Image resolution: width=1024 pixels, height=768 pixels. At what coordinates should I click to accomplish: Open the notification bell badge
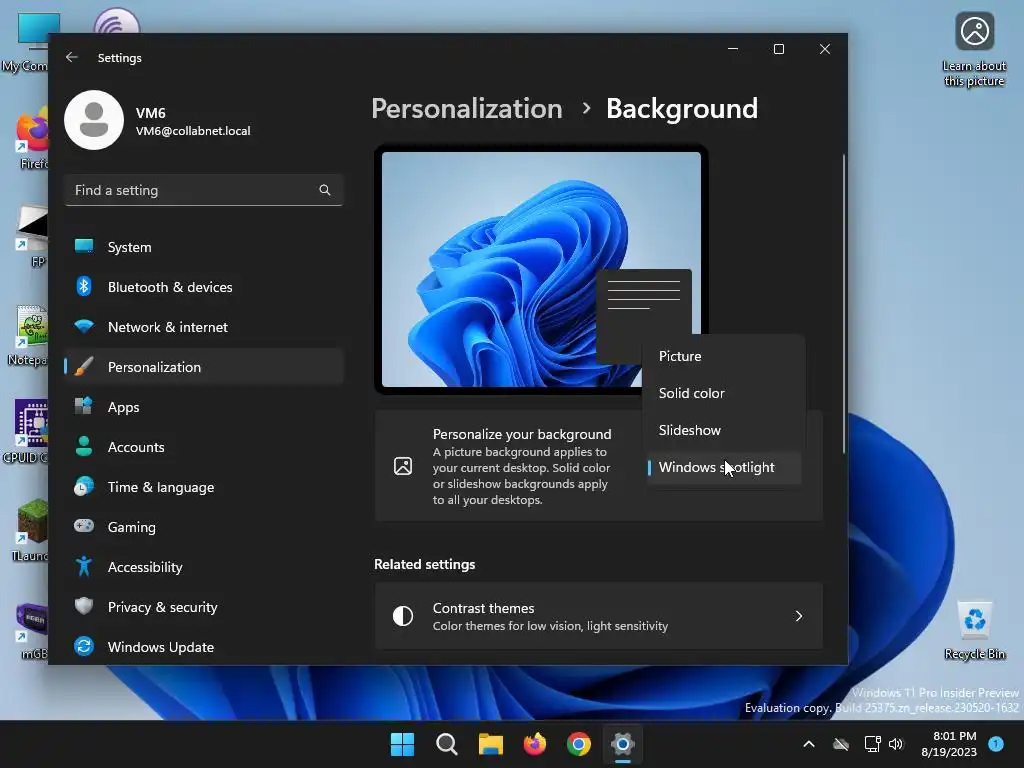pos(996,744)
